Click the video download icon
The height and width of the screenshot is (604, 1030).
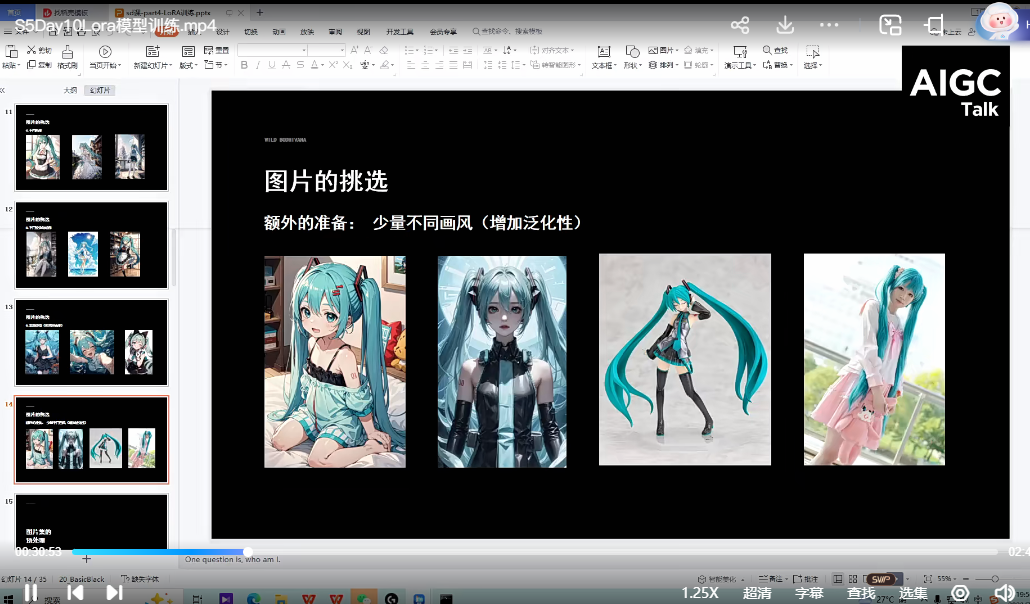[784, 26]
